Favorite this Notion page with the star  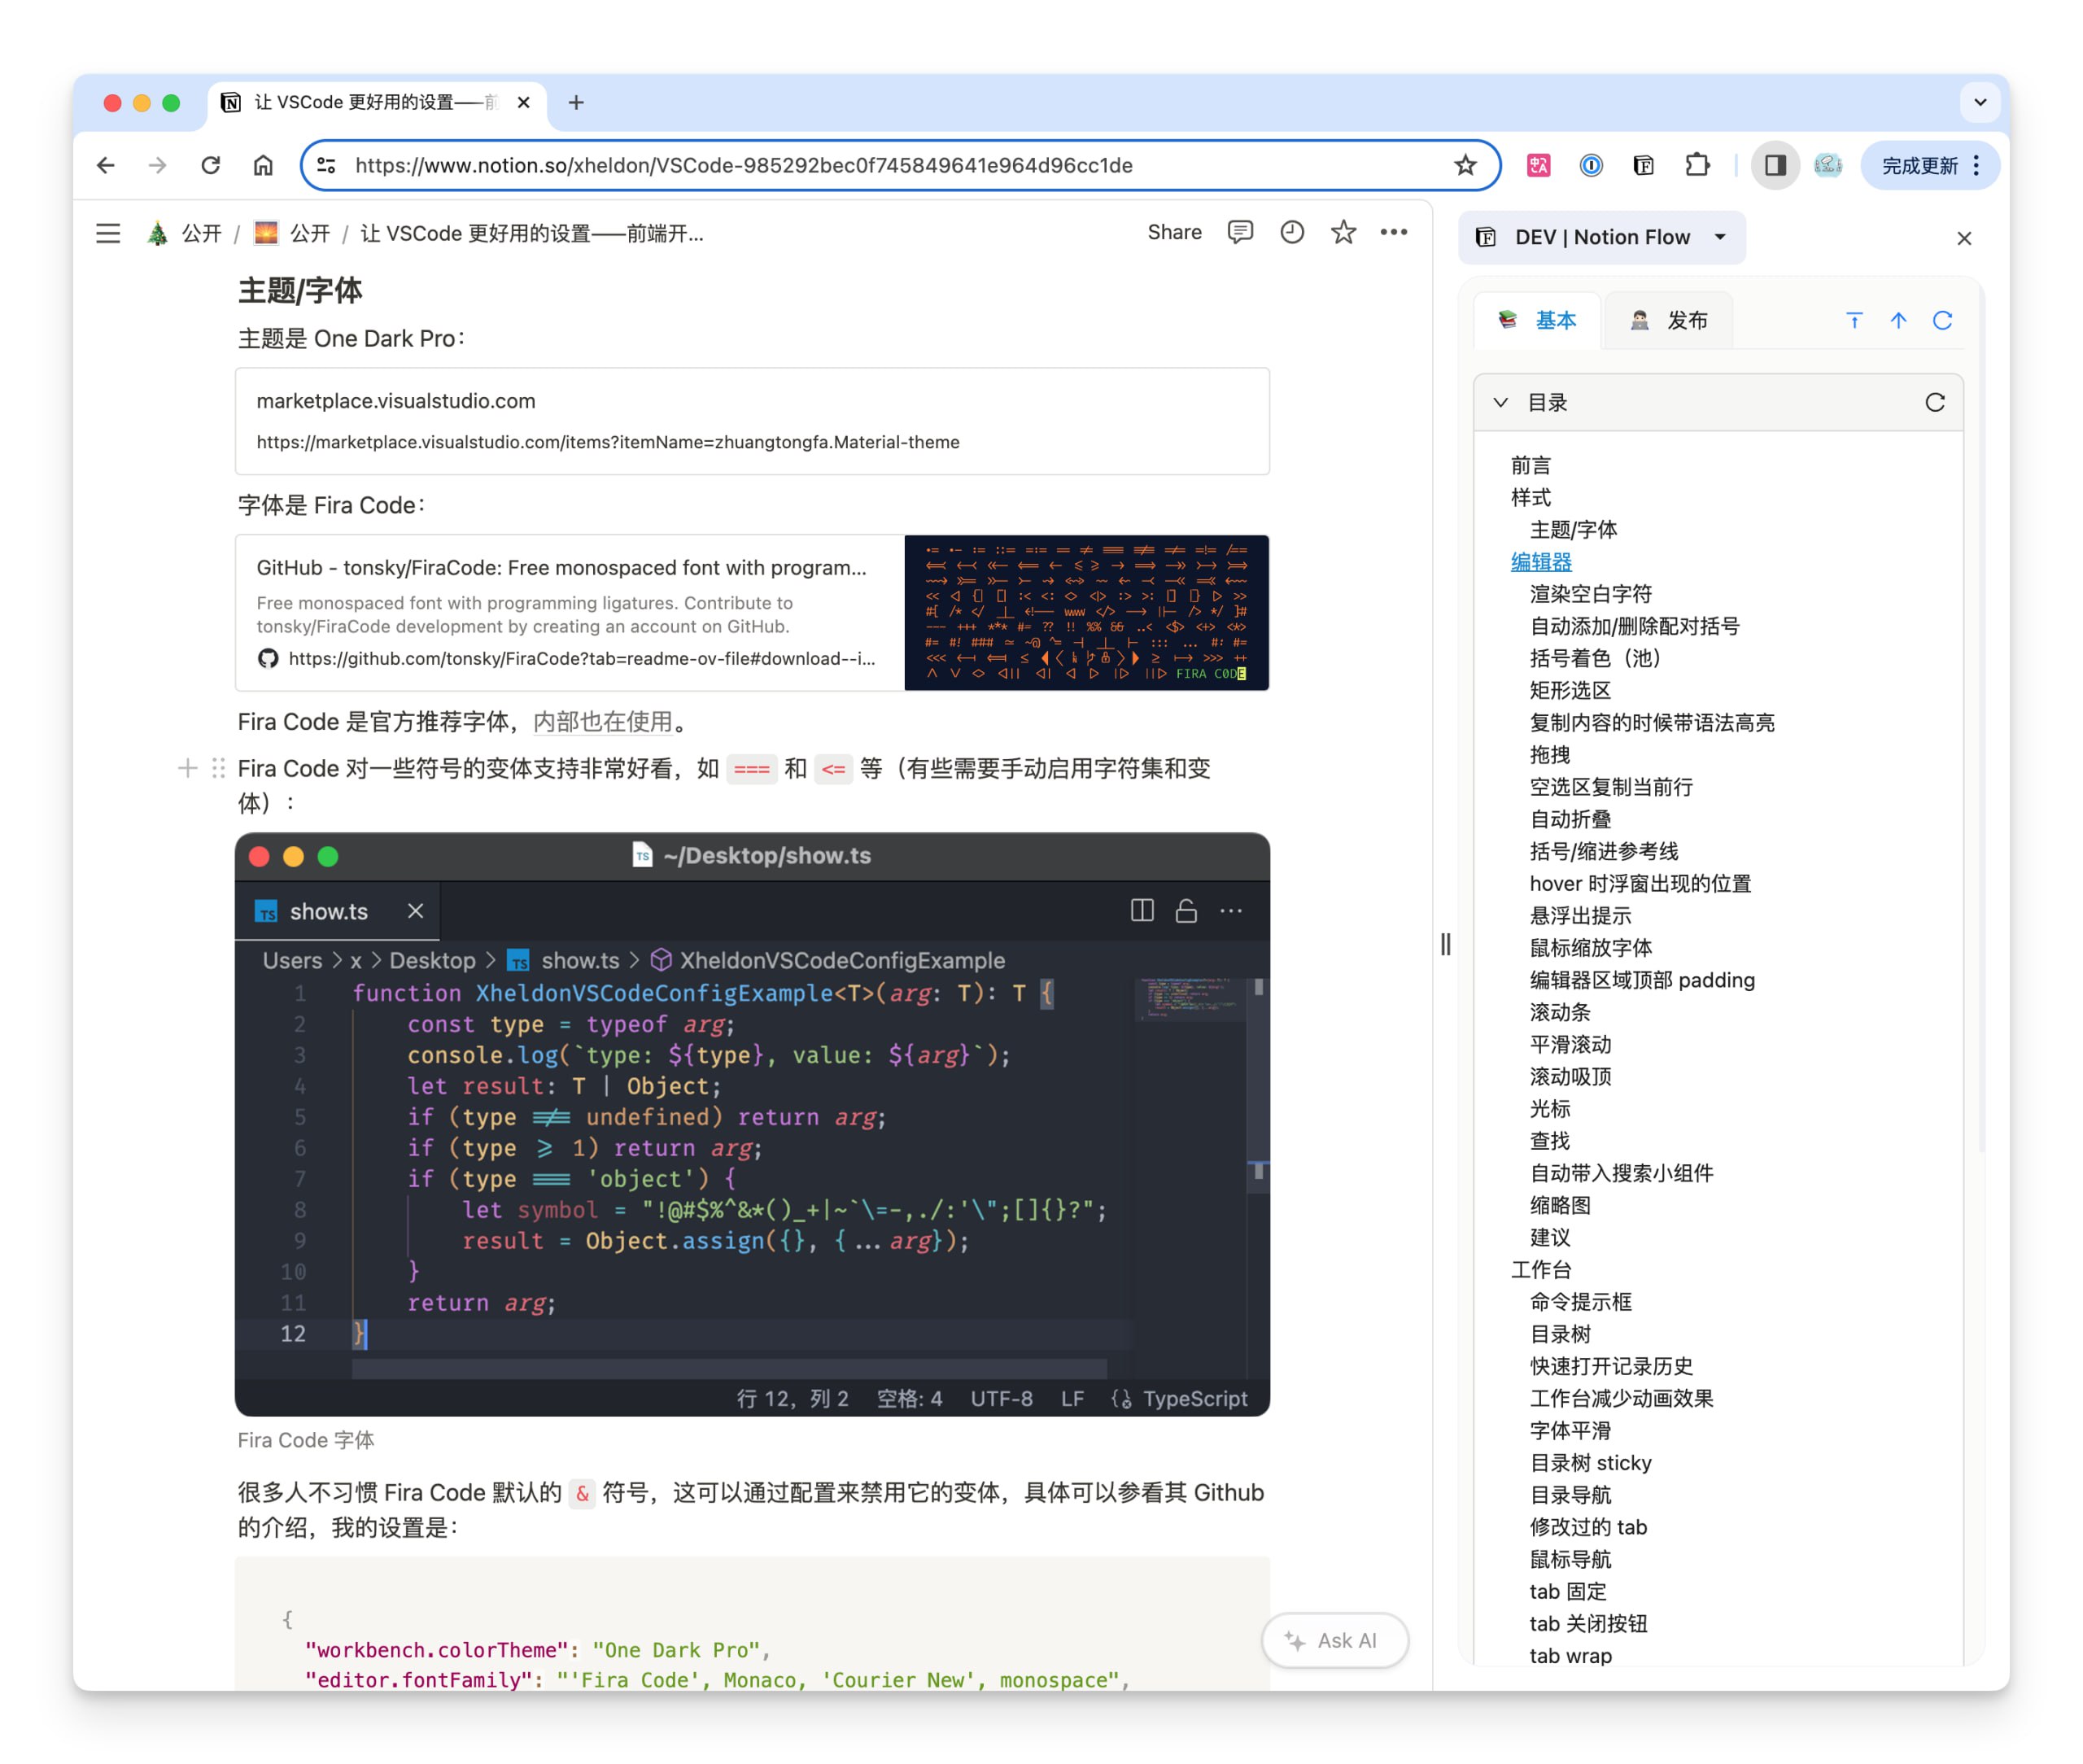click(1343, 233)
